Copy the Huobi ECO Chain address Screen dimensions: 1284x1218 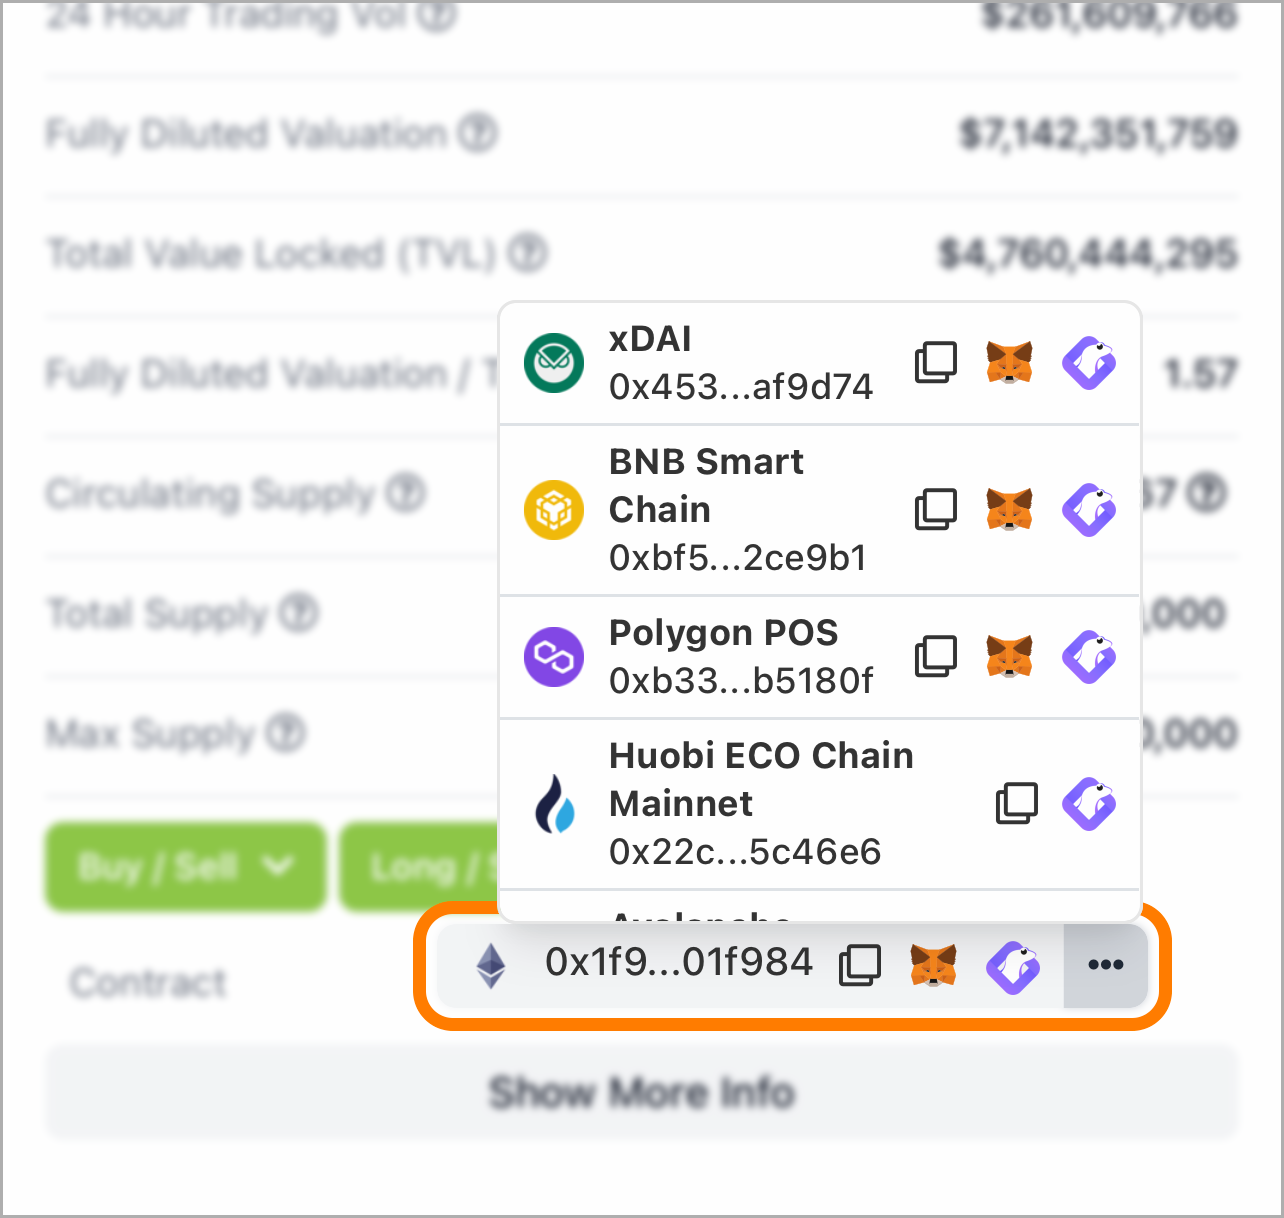pyautogui.click(x=1017, y=804)
